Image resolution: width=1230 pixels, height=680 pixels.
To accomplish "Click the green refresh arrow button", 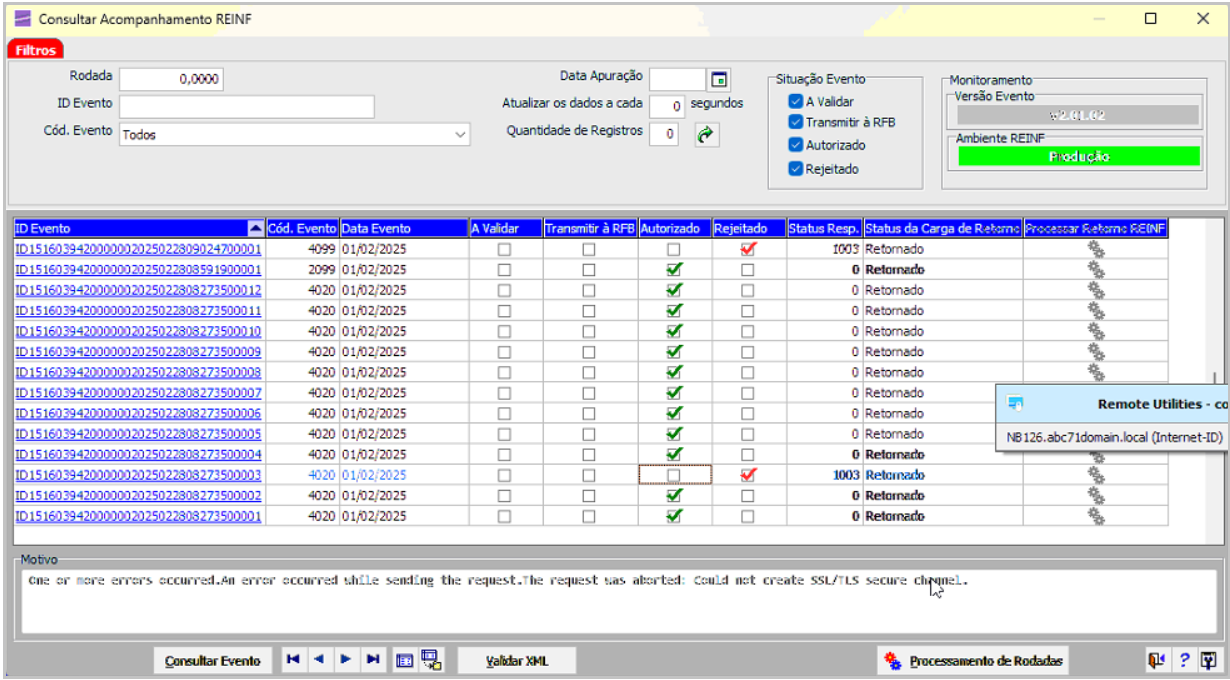I will pyautogui.click(x=707, y=134).
